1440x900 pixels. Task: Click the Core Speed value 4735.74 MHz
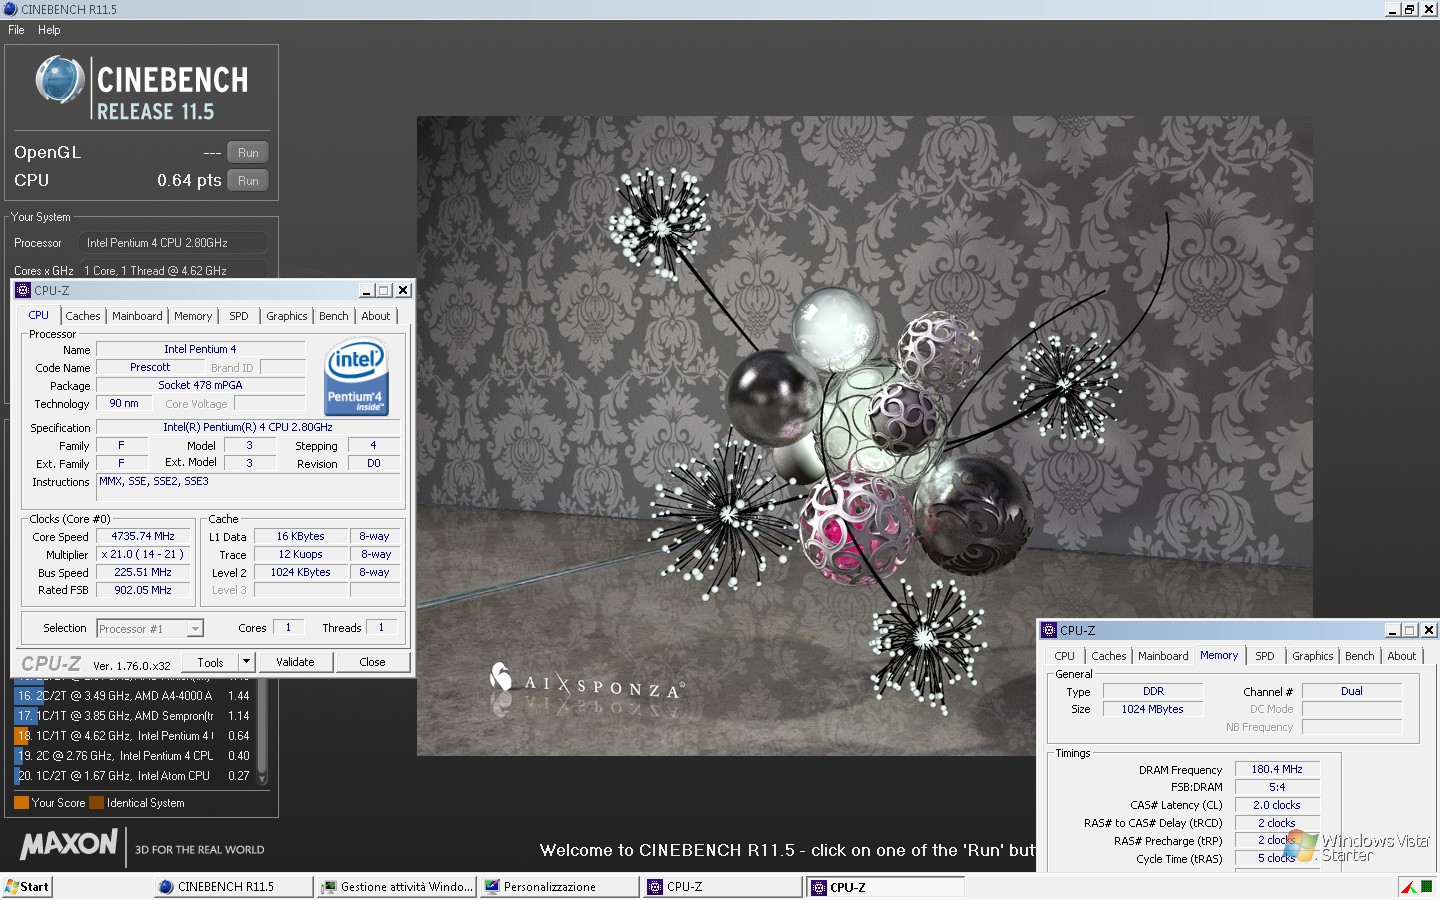pyautogui.click(x=143, y=537)
